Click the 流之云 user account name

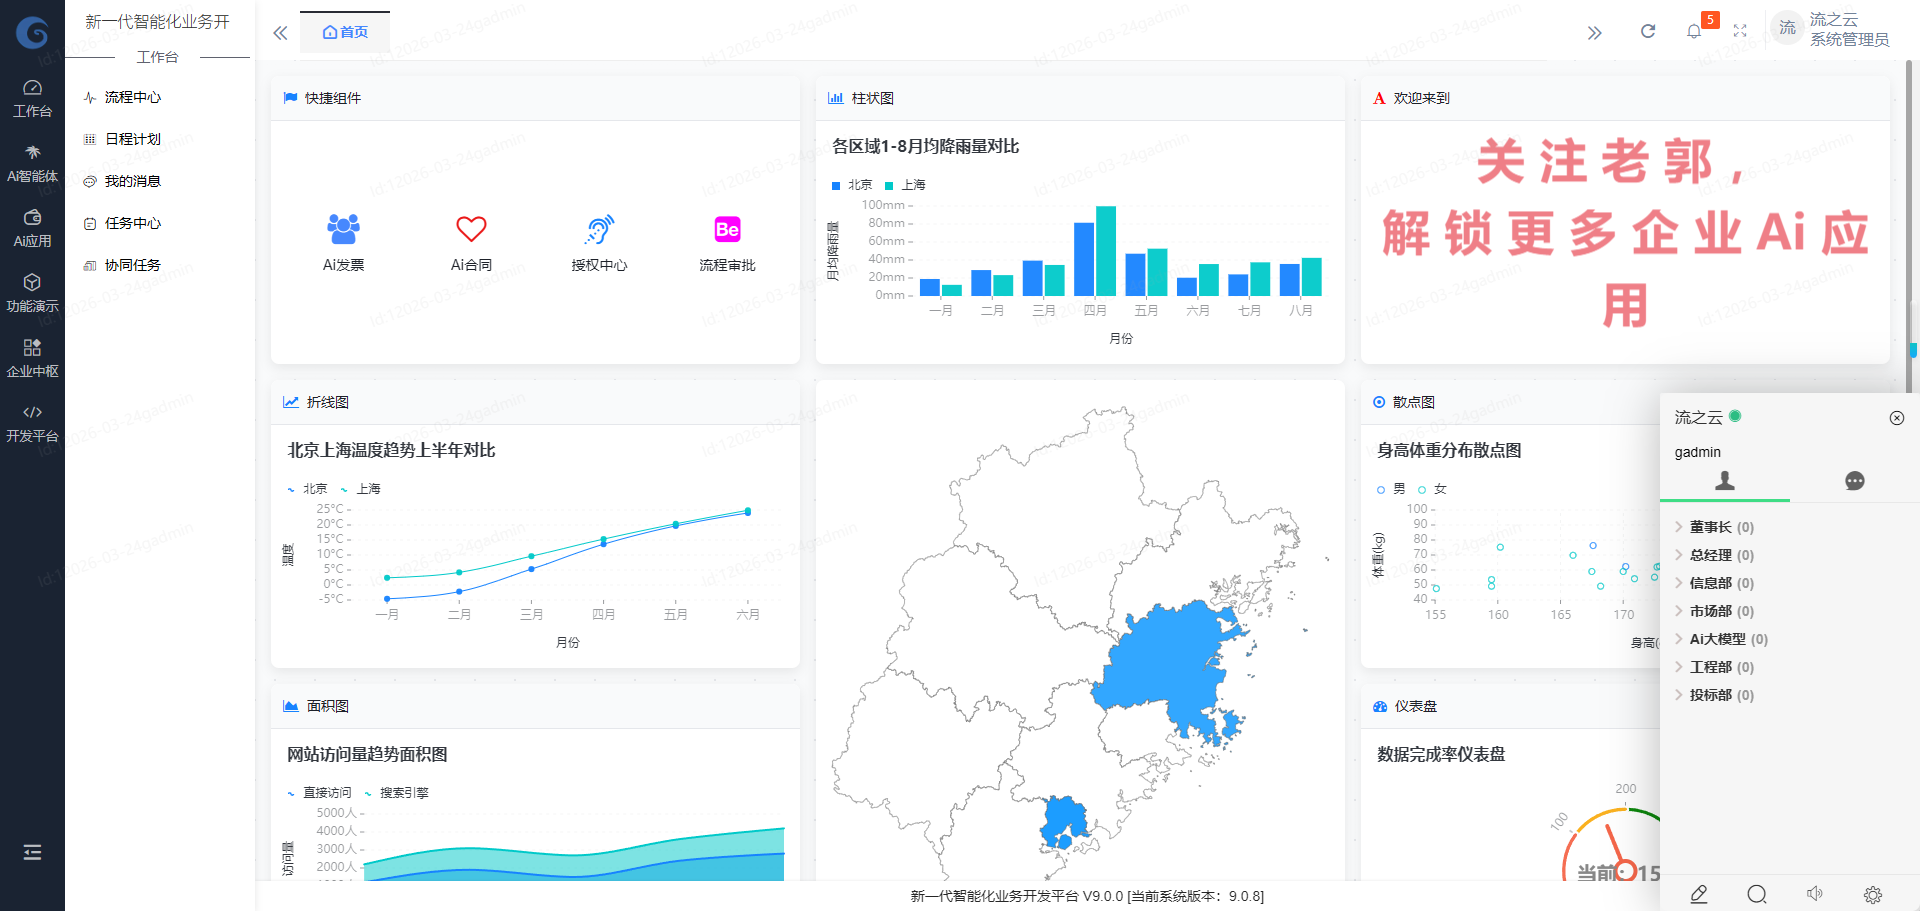click(1833, 20)
